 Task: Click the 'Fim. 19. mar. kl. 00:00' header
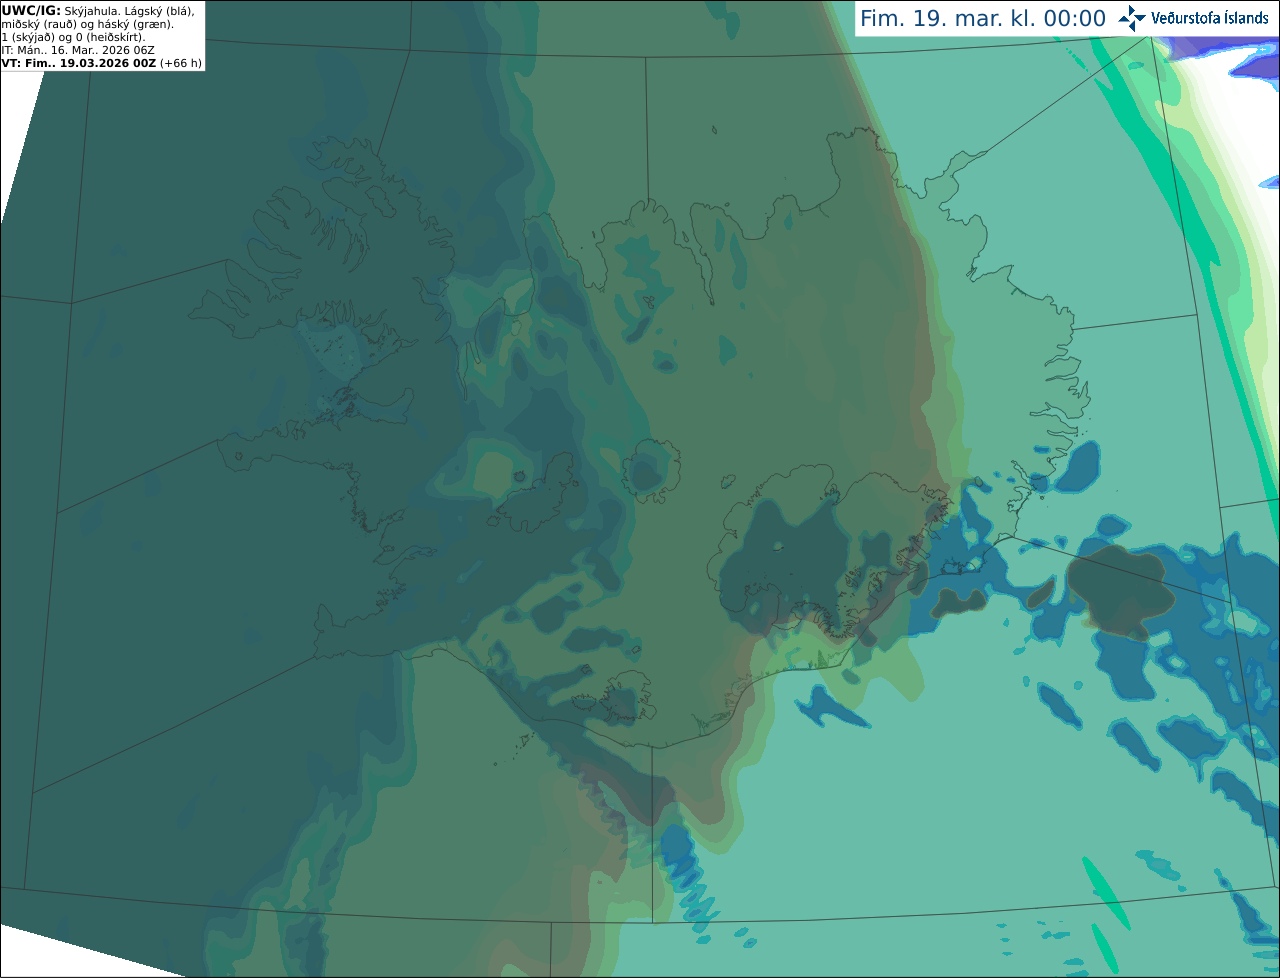983,19
